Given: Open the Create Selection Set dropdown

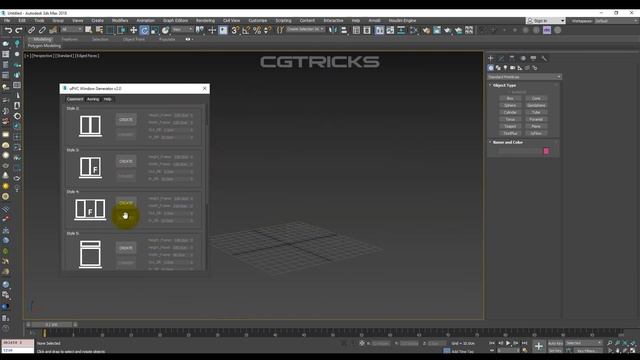Looking at the screenshot, I should 305,29.
